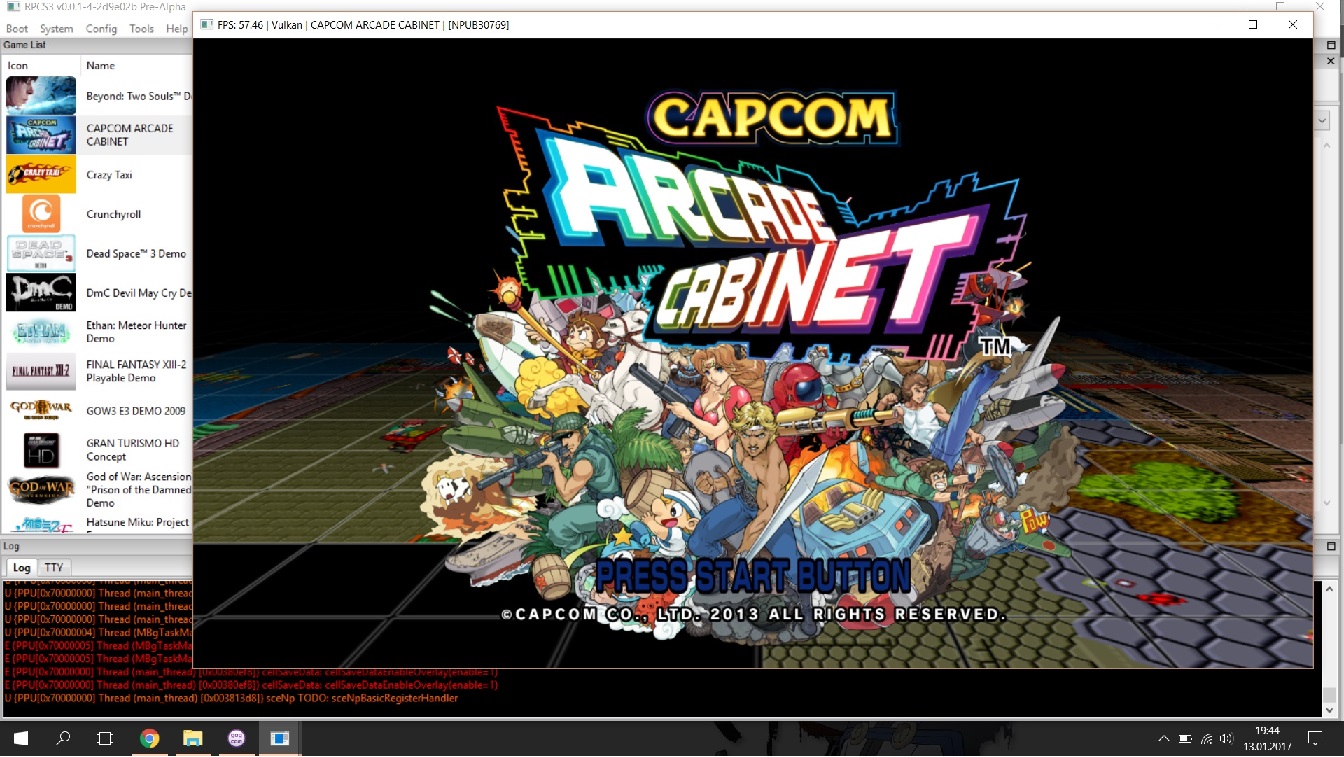Open the dropdown arrow in RPCS3 right panel
The width and height of the screenshot is (1344, 757).
(1323, 120)
